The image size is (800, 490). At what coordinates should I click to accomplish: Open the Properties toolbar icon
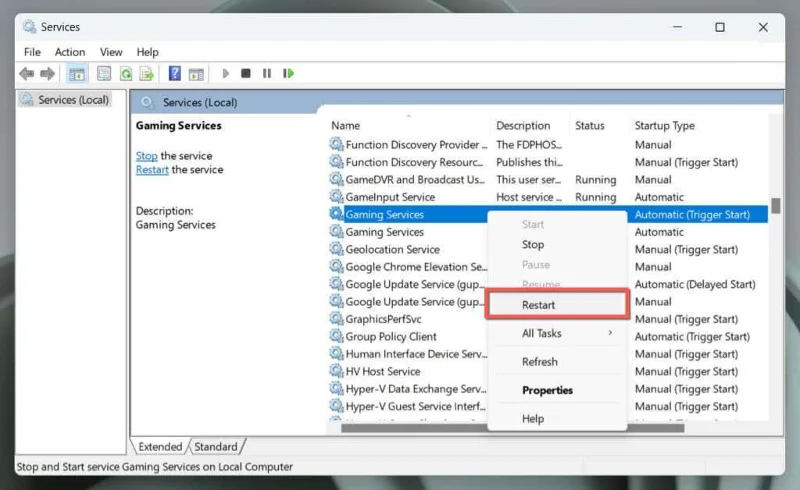coord(104,73)
